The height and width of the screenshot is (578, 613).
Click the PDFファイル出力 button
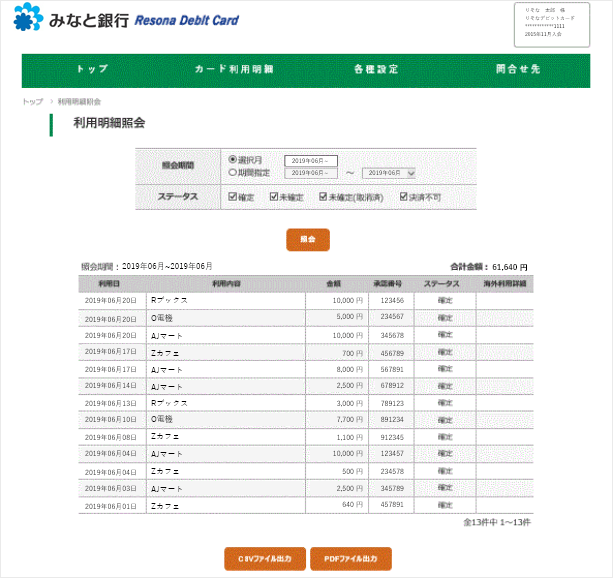[x=351, y=558]
